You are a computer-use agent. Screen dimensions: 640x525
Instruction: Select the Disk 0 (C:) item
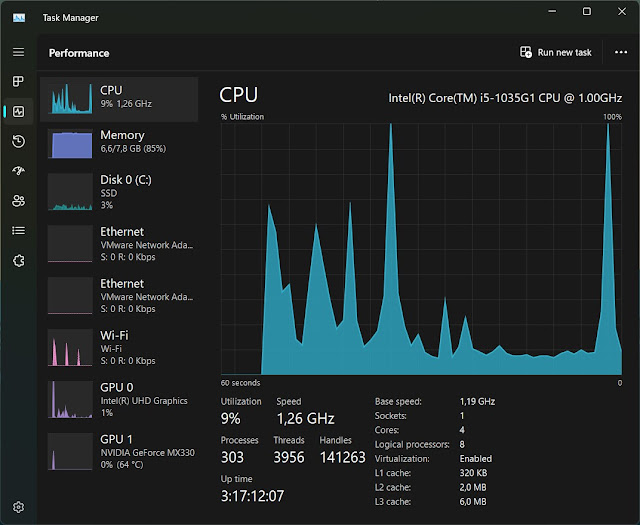pyautogui.click(x=119, y=192)
